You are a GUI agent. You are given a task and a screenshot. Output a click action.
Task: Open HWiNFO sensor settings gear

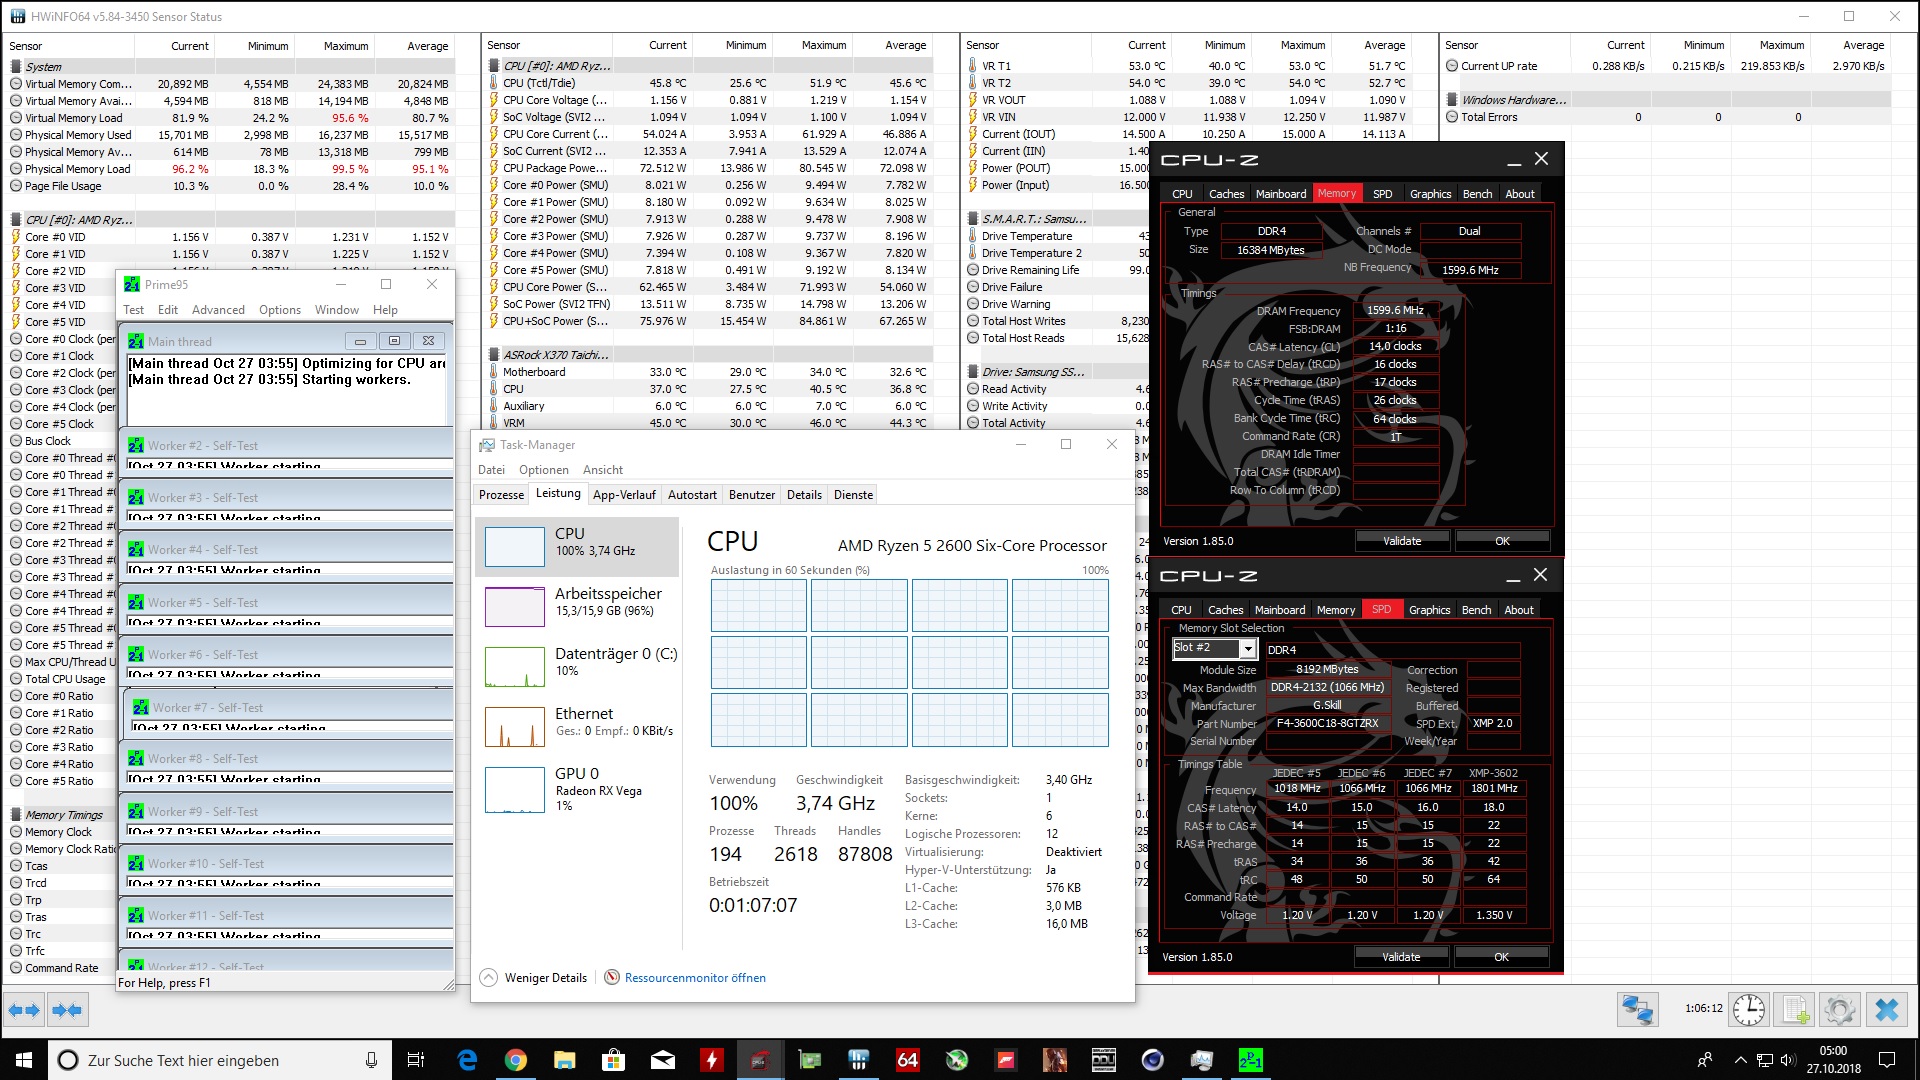point(1840,1010)
